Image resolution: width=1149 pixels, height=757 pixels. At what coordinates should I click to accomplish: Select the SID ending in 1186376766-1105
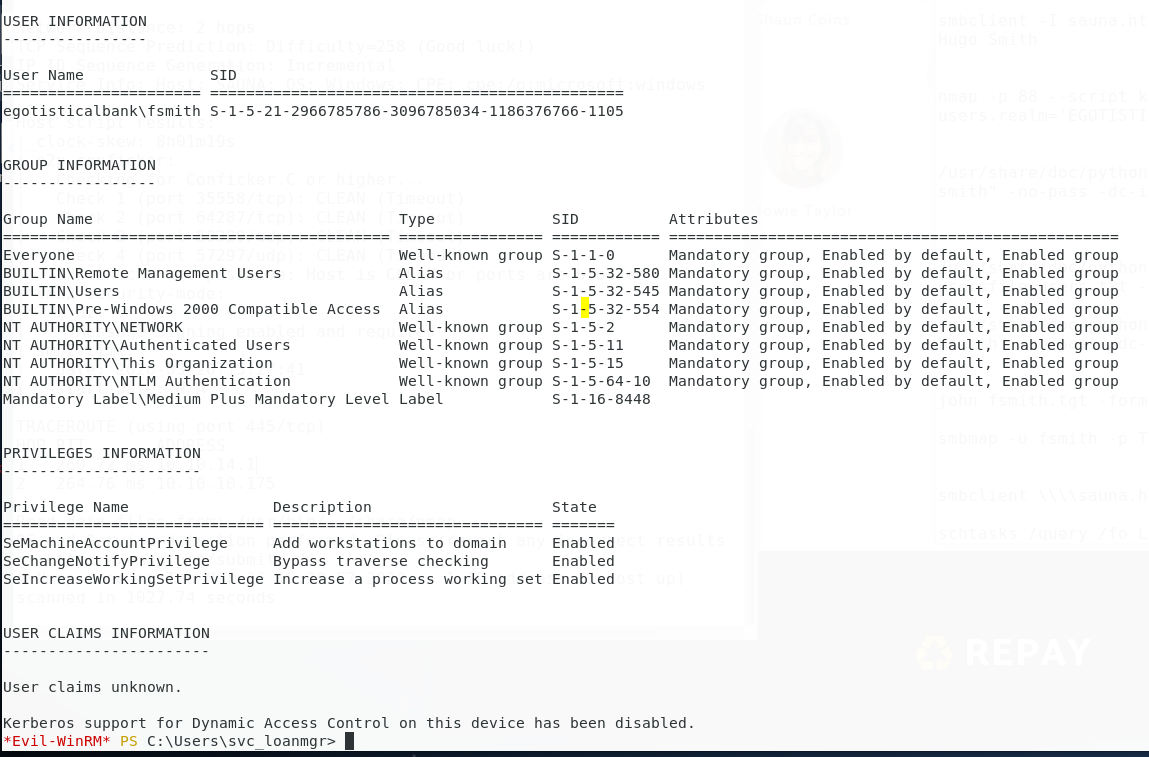[x=417, y=111]
